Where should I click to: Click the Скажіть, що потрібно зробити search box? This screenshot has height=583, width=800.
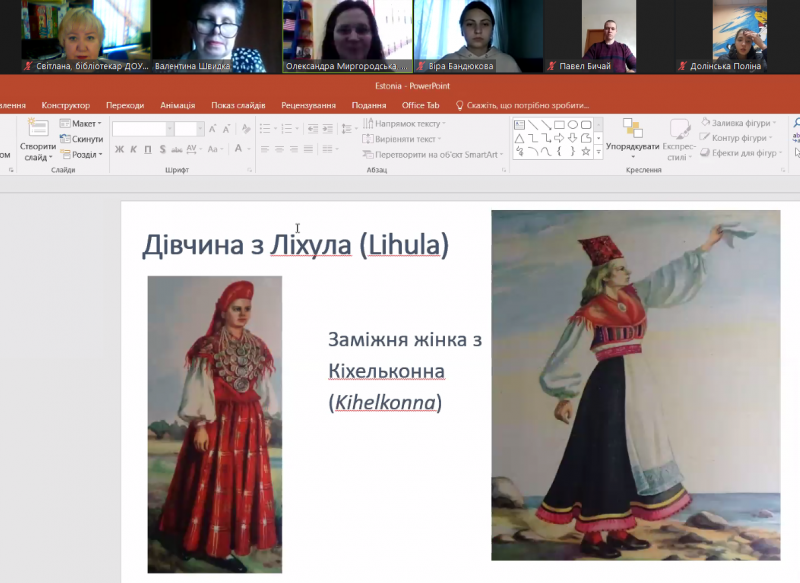[x=522, y=105]
